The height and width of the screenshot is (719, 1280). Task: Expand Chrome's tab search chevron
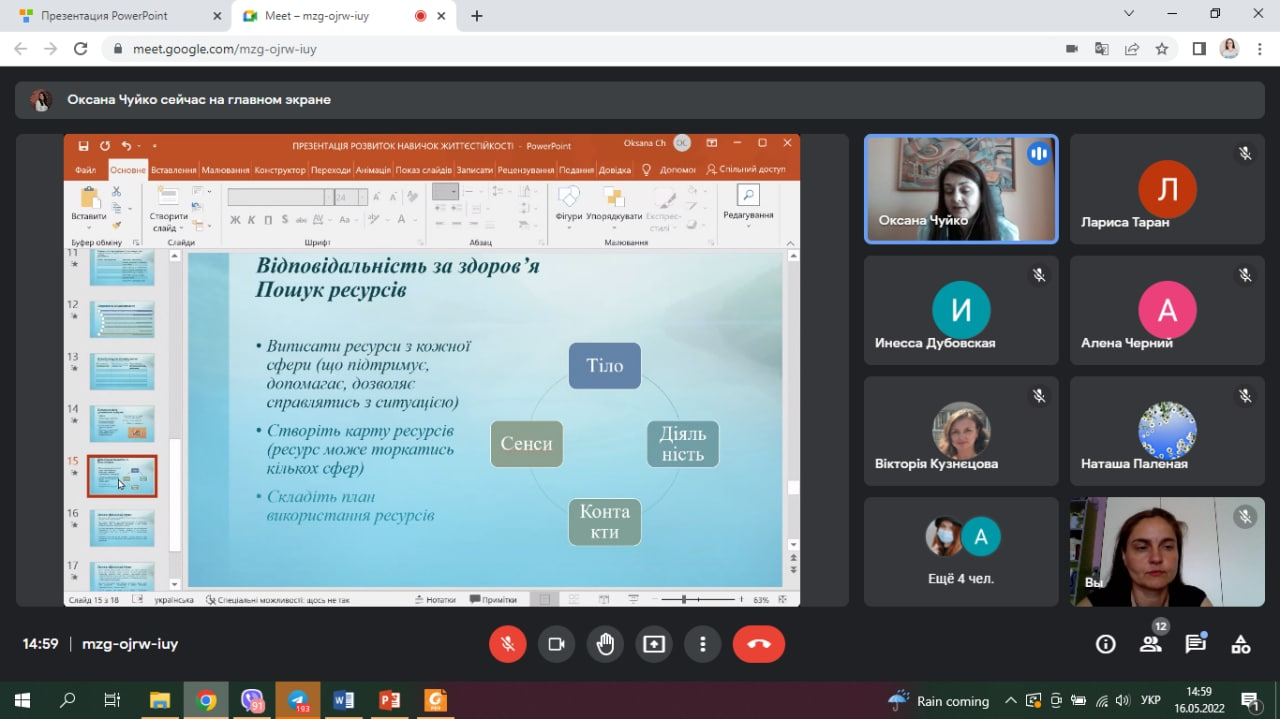1129,14
